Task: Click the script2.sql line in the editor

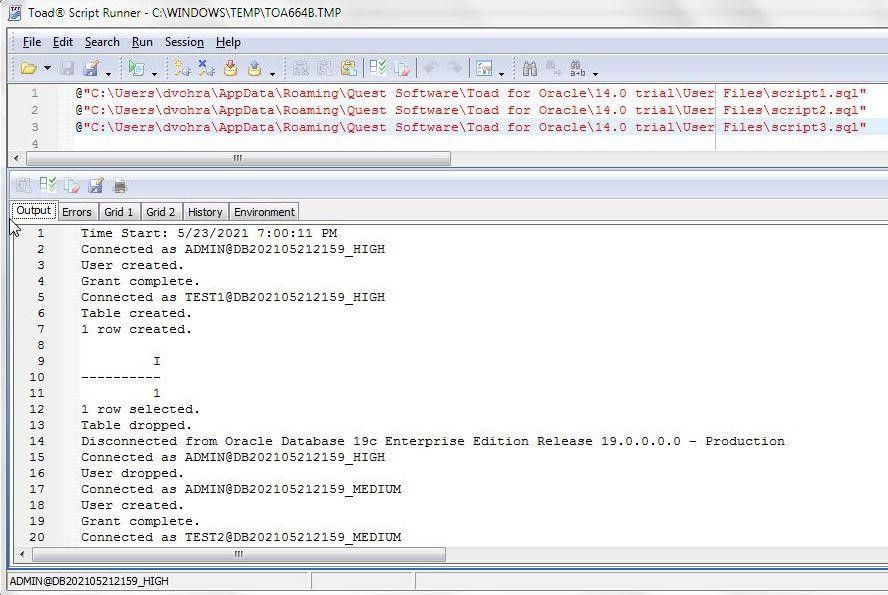Action: [x=471, y=110]
